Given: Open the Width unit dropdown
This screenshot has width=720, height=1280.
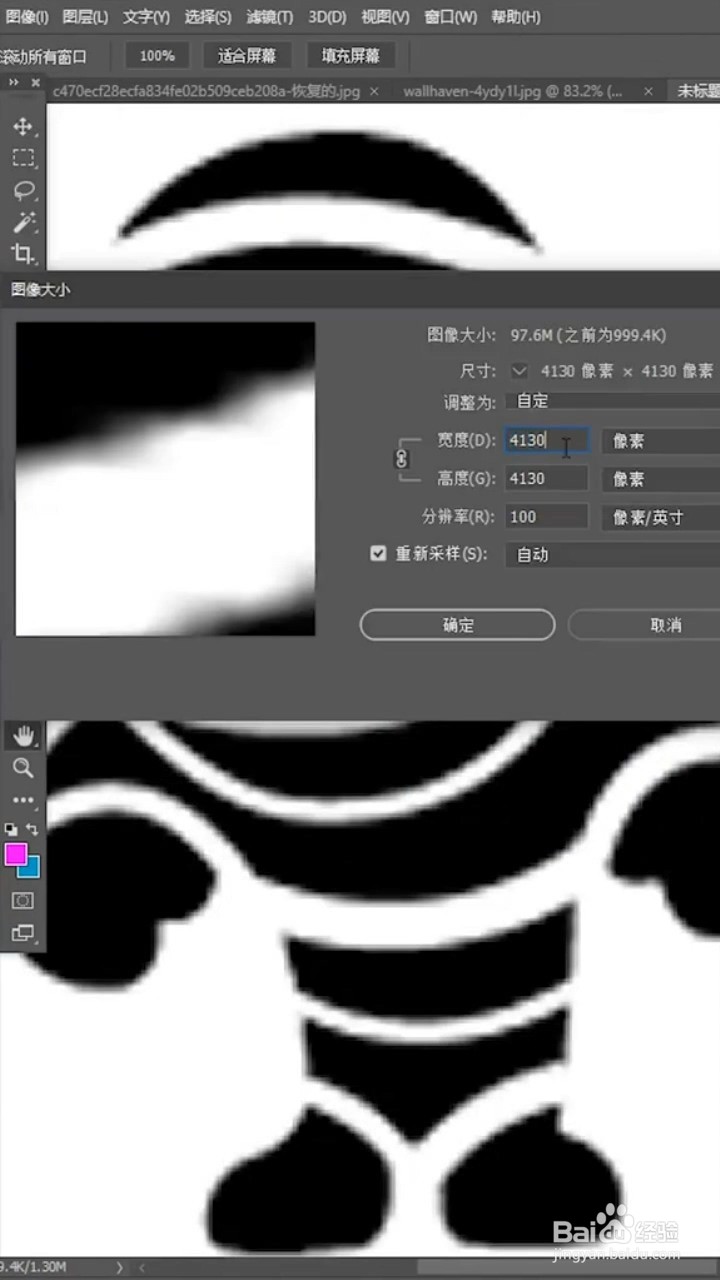Looking at the screenshot, I should click(661, 441).
